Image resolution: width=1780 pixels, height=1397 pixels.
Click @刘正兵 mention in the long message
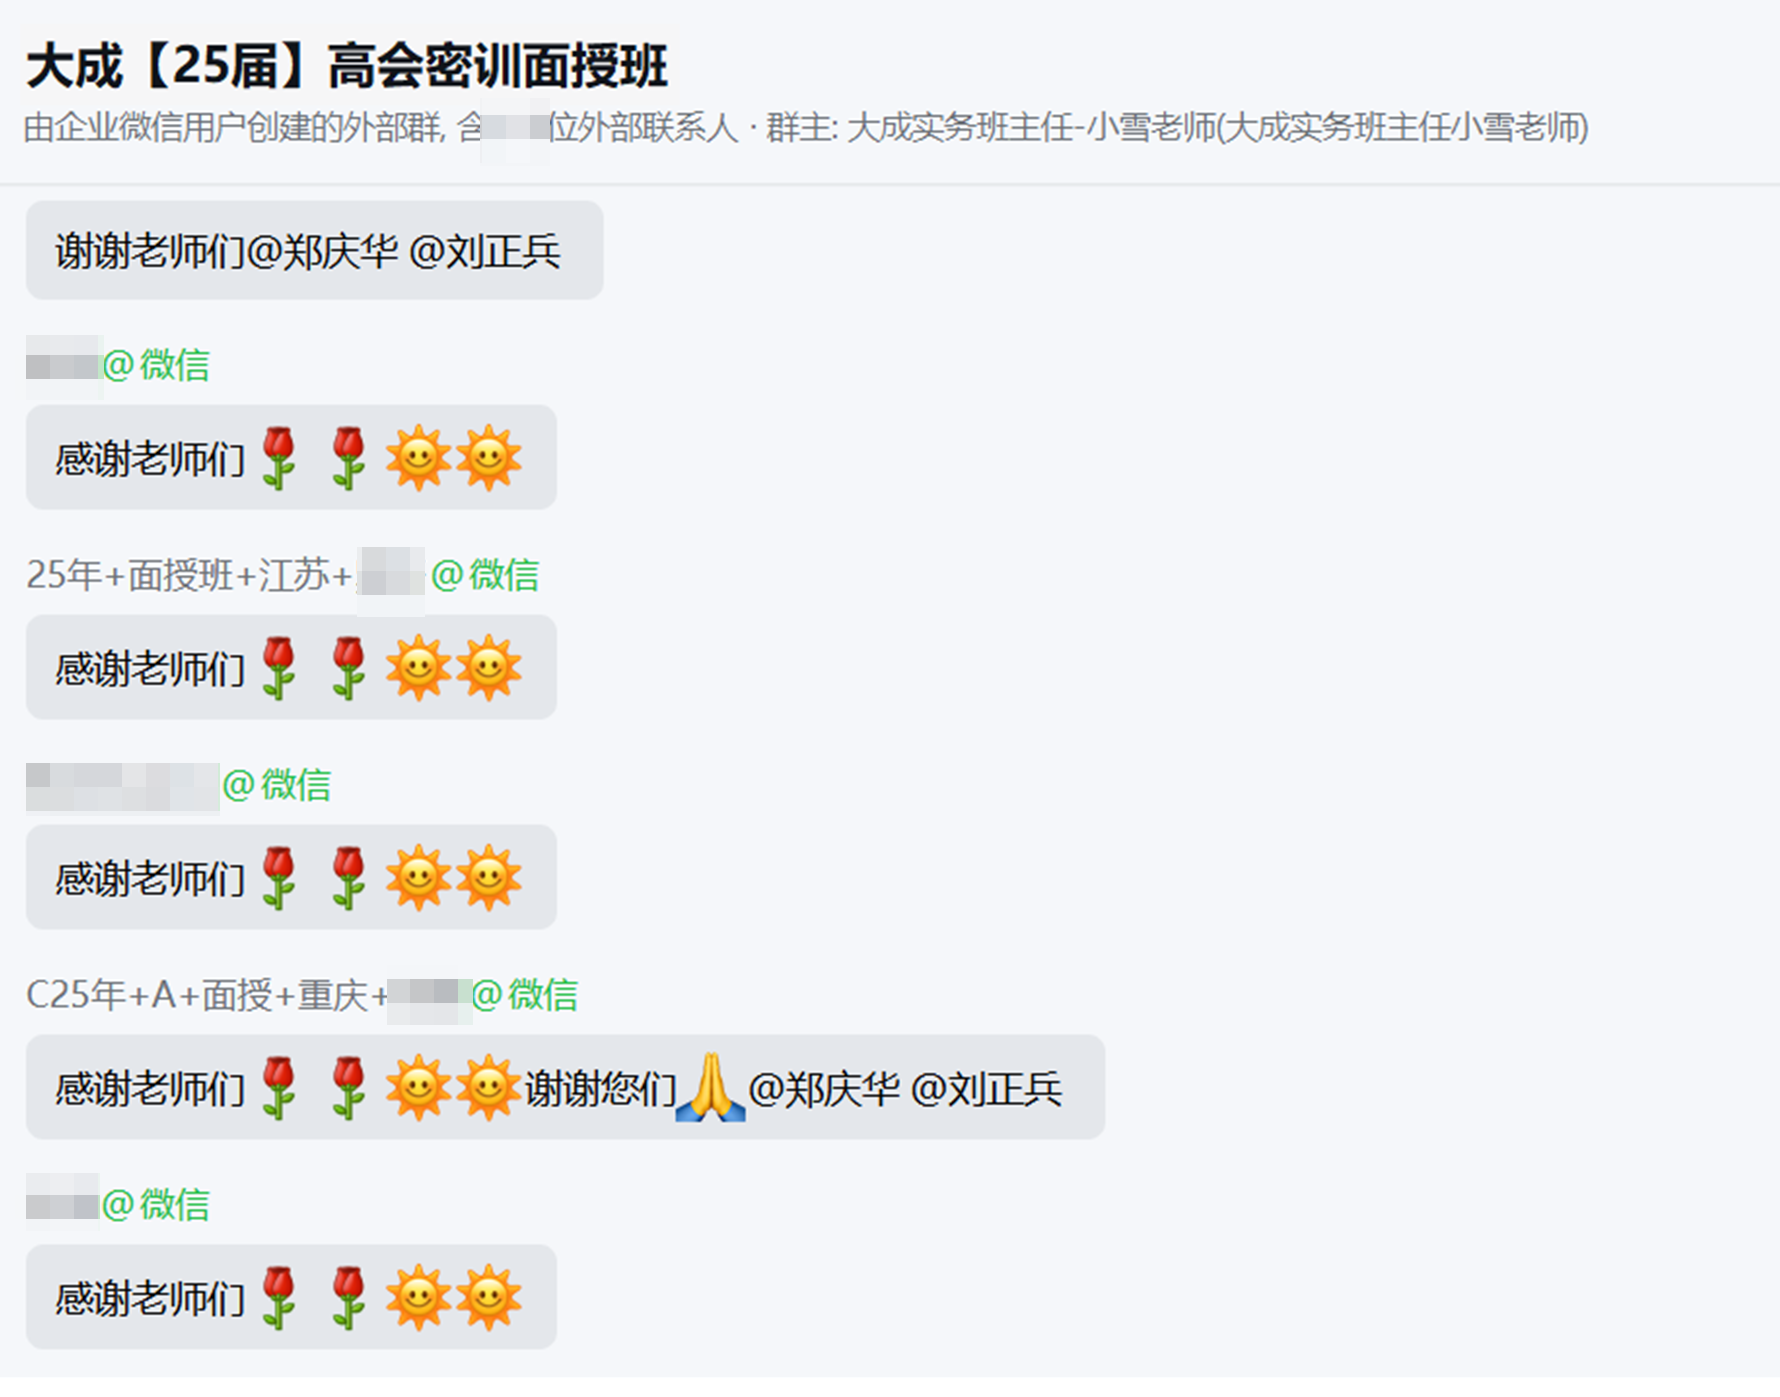[x=986, y=1089]
